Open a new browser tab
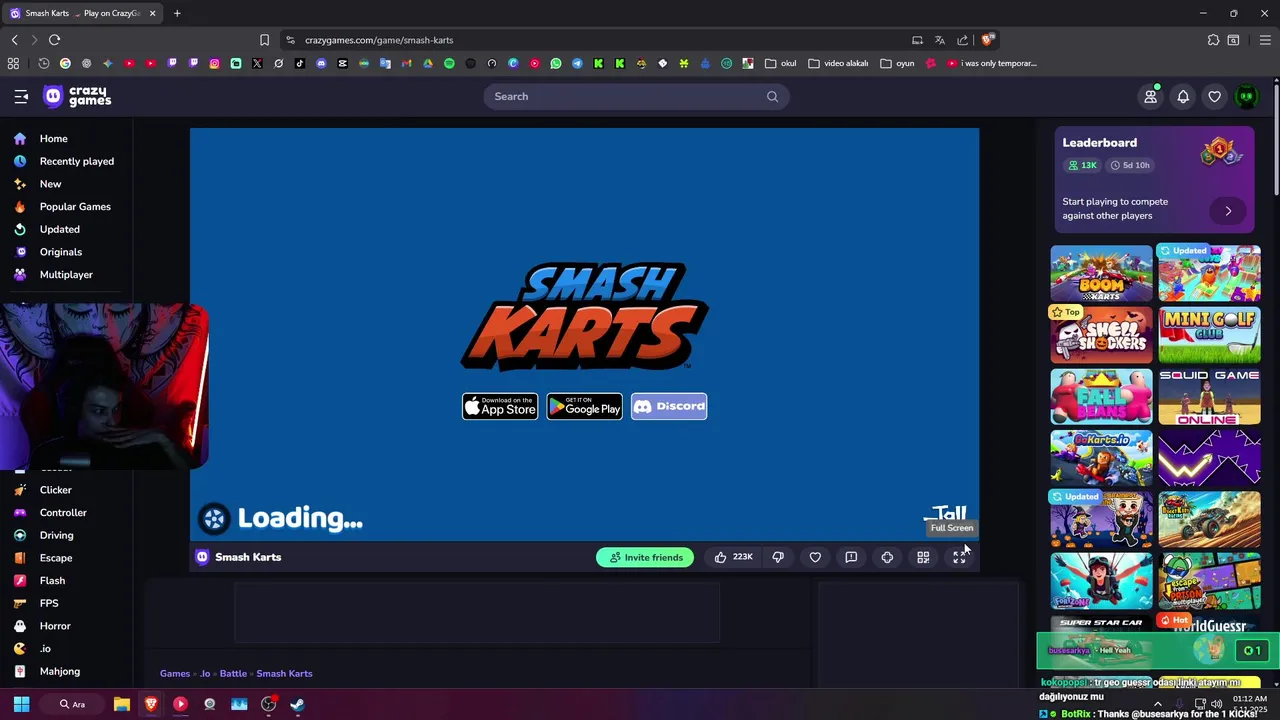 177,13
